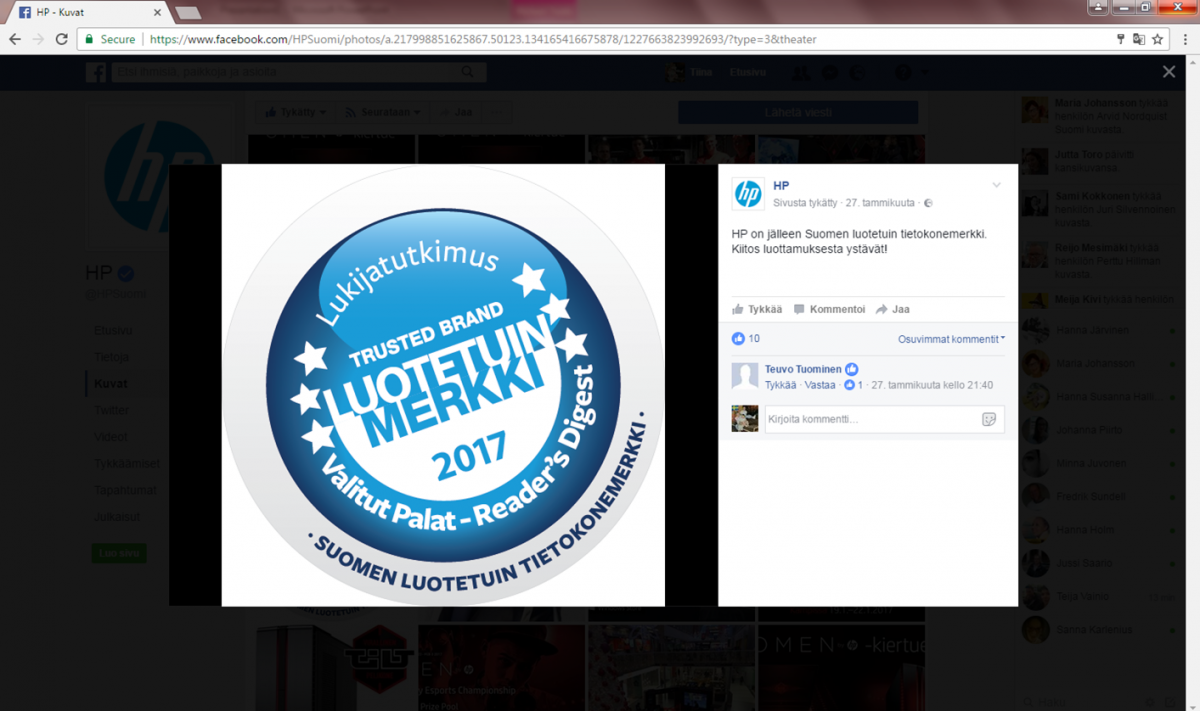
Task: Click the Lähetä viesti button
Action: [x=798, y=112]
